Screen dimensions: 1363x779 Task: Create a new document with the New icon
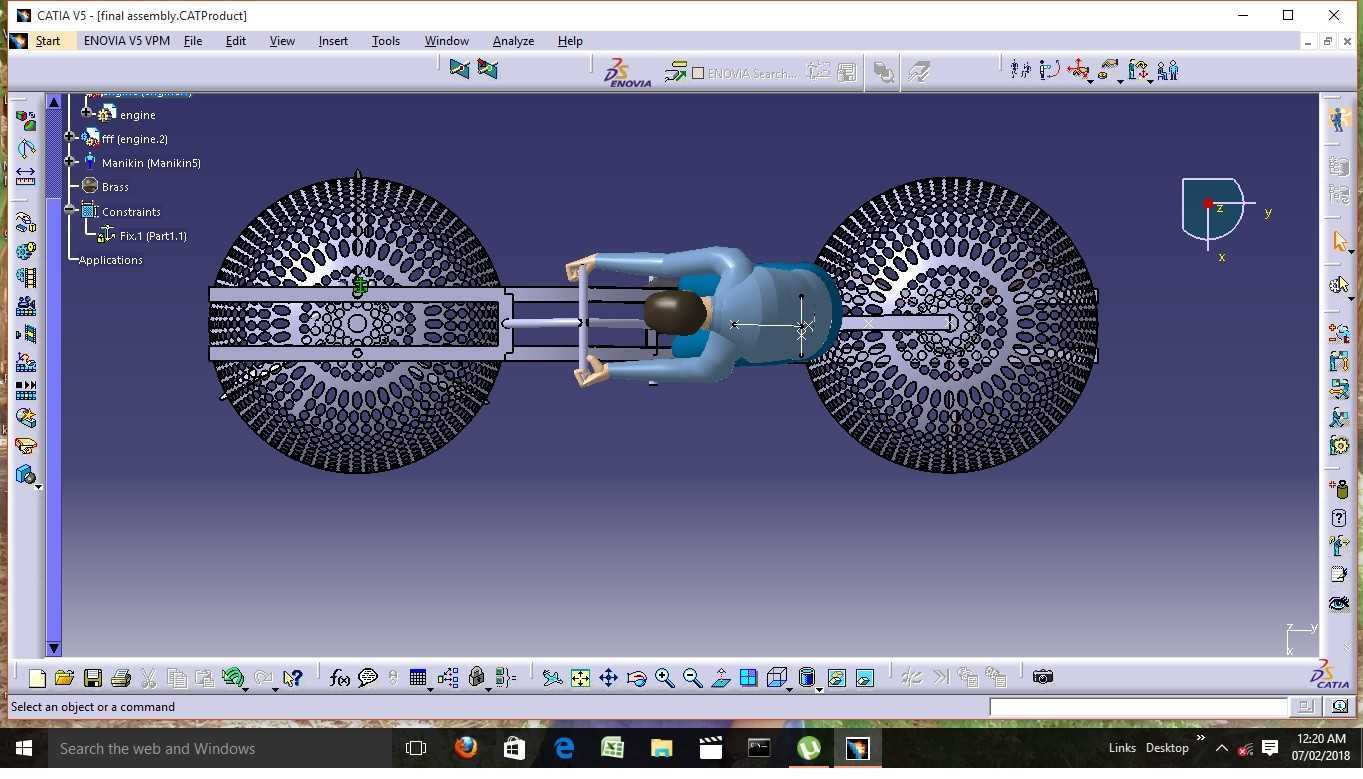(x=37, y=678)
